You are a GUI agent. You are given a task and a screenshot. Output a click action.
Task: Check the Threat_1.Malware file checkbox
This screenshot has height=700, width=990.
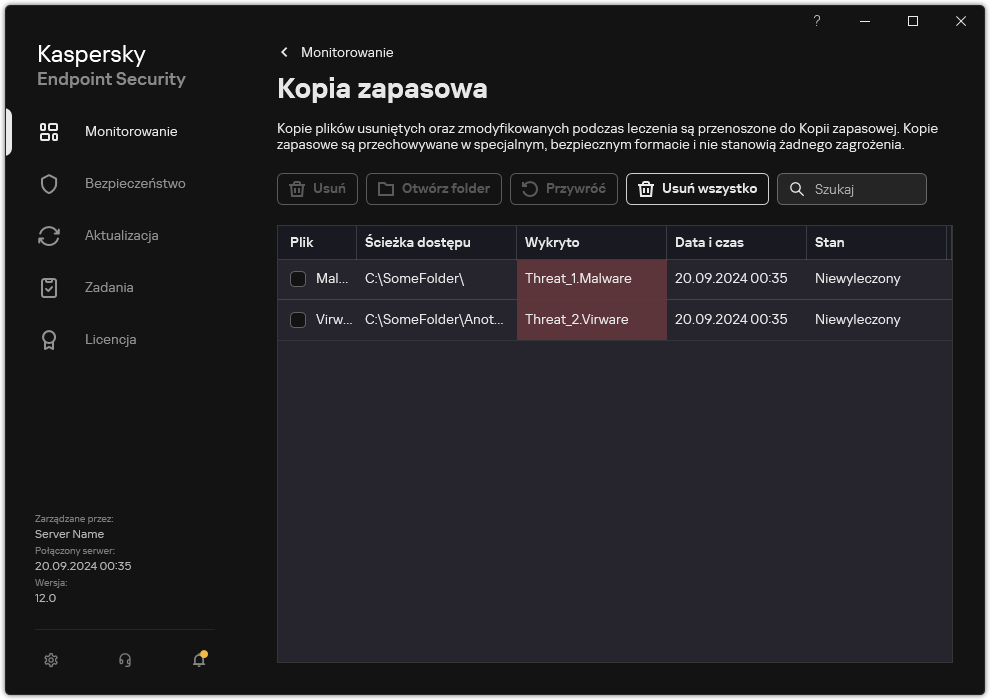click(x=297, y=279)
